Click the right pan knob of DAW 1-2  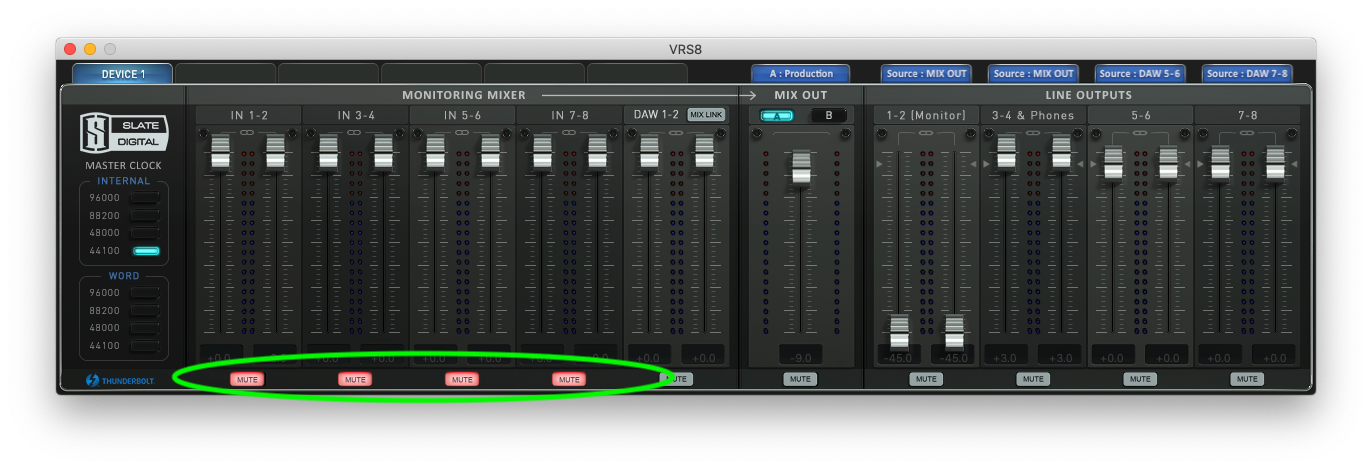click(x=721, y=133)
